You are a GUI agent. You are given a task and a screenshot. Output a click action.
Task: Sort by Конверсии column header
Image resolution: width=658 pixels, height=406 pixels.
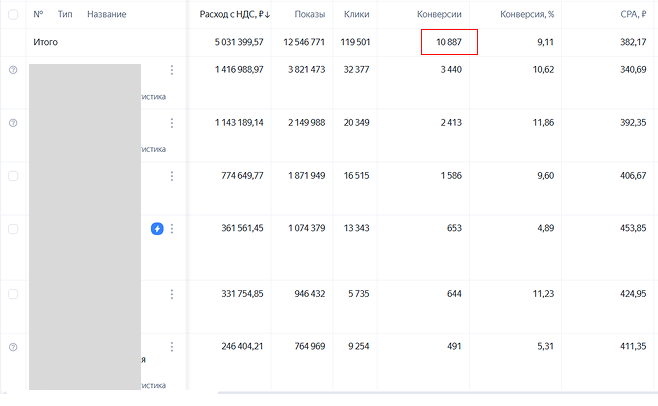(439, 14)
